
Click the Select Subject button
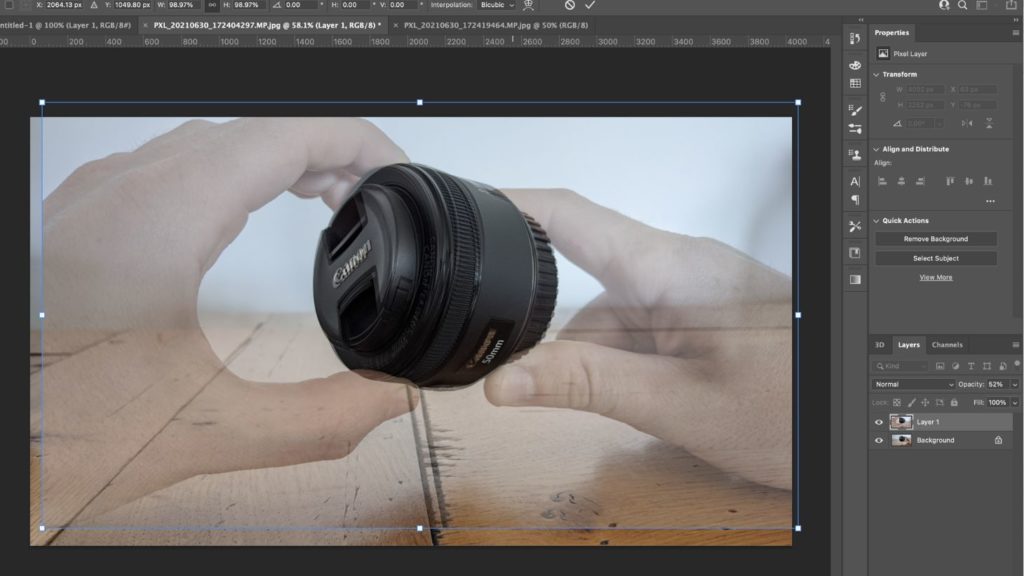(x=935, y=258)
